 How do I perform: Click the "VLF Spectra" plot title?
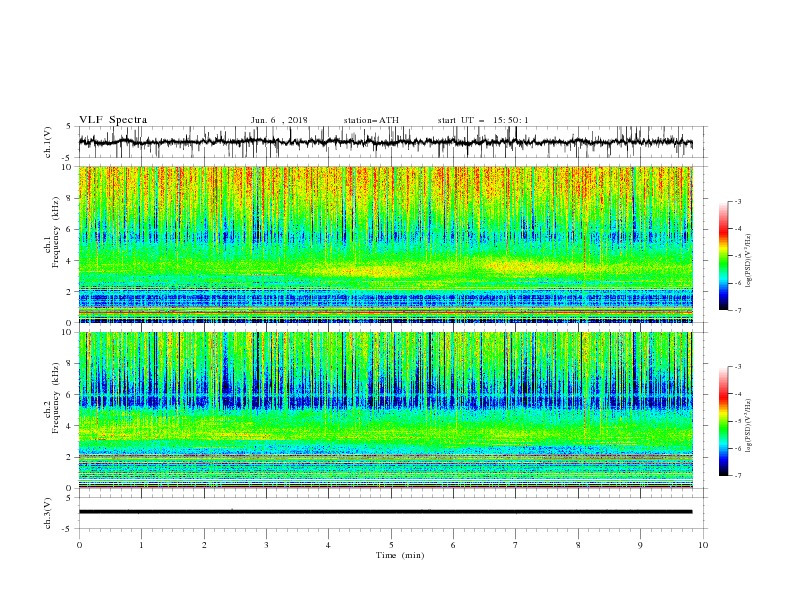pos(113,120)
